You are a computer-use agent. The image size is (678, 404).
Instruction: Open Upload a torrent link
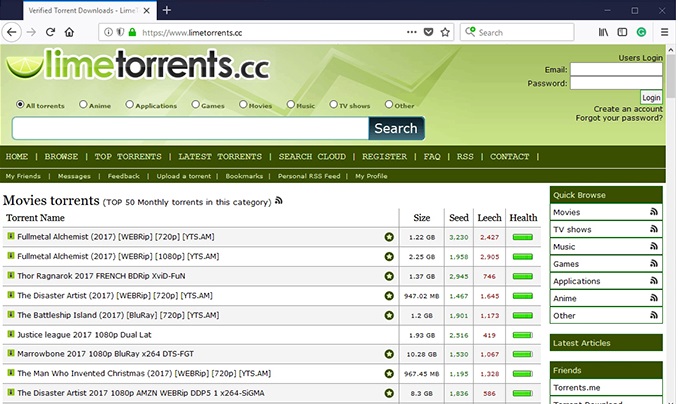pos(184,176)
